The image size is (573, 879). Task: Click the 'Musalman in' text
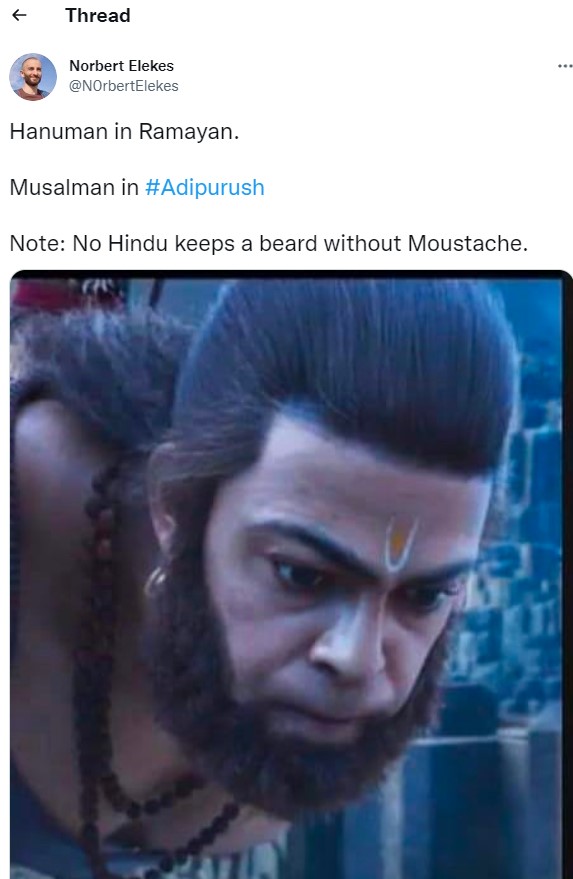point(74,187)
